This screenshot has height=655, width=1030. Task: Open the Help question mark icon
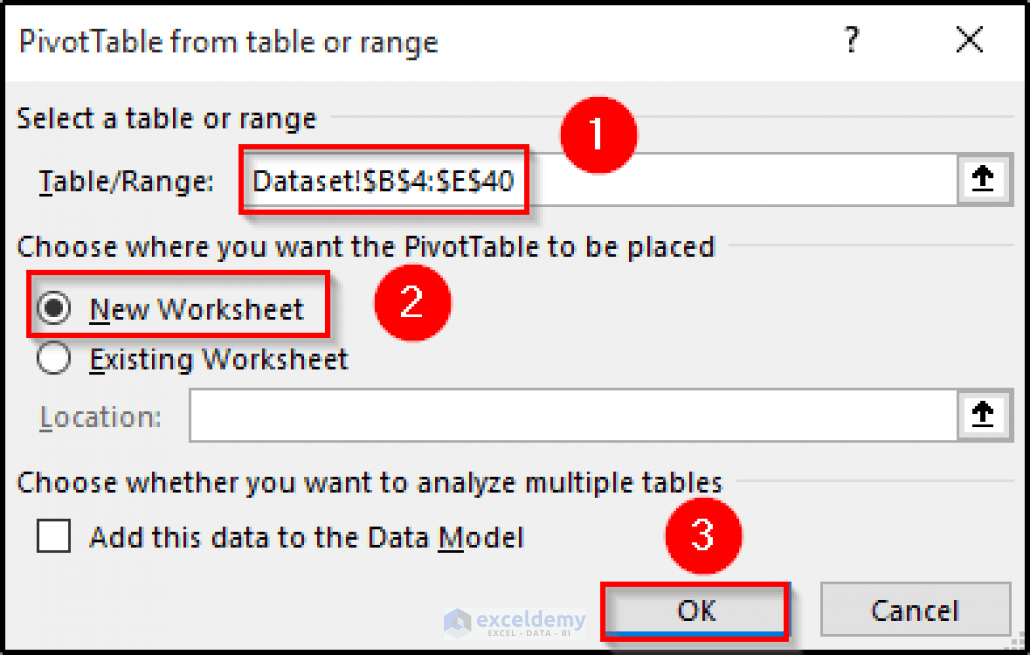(851, 40)
